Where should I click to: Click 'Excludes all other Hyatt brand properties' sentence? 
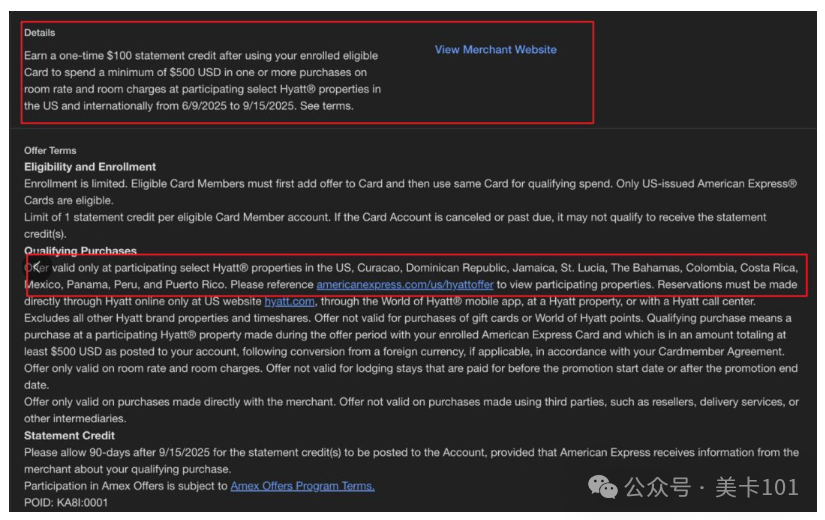(x=168, y=318)
